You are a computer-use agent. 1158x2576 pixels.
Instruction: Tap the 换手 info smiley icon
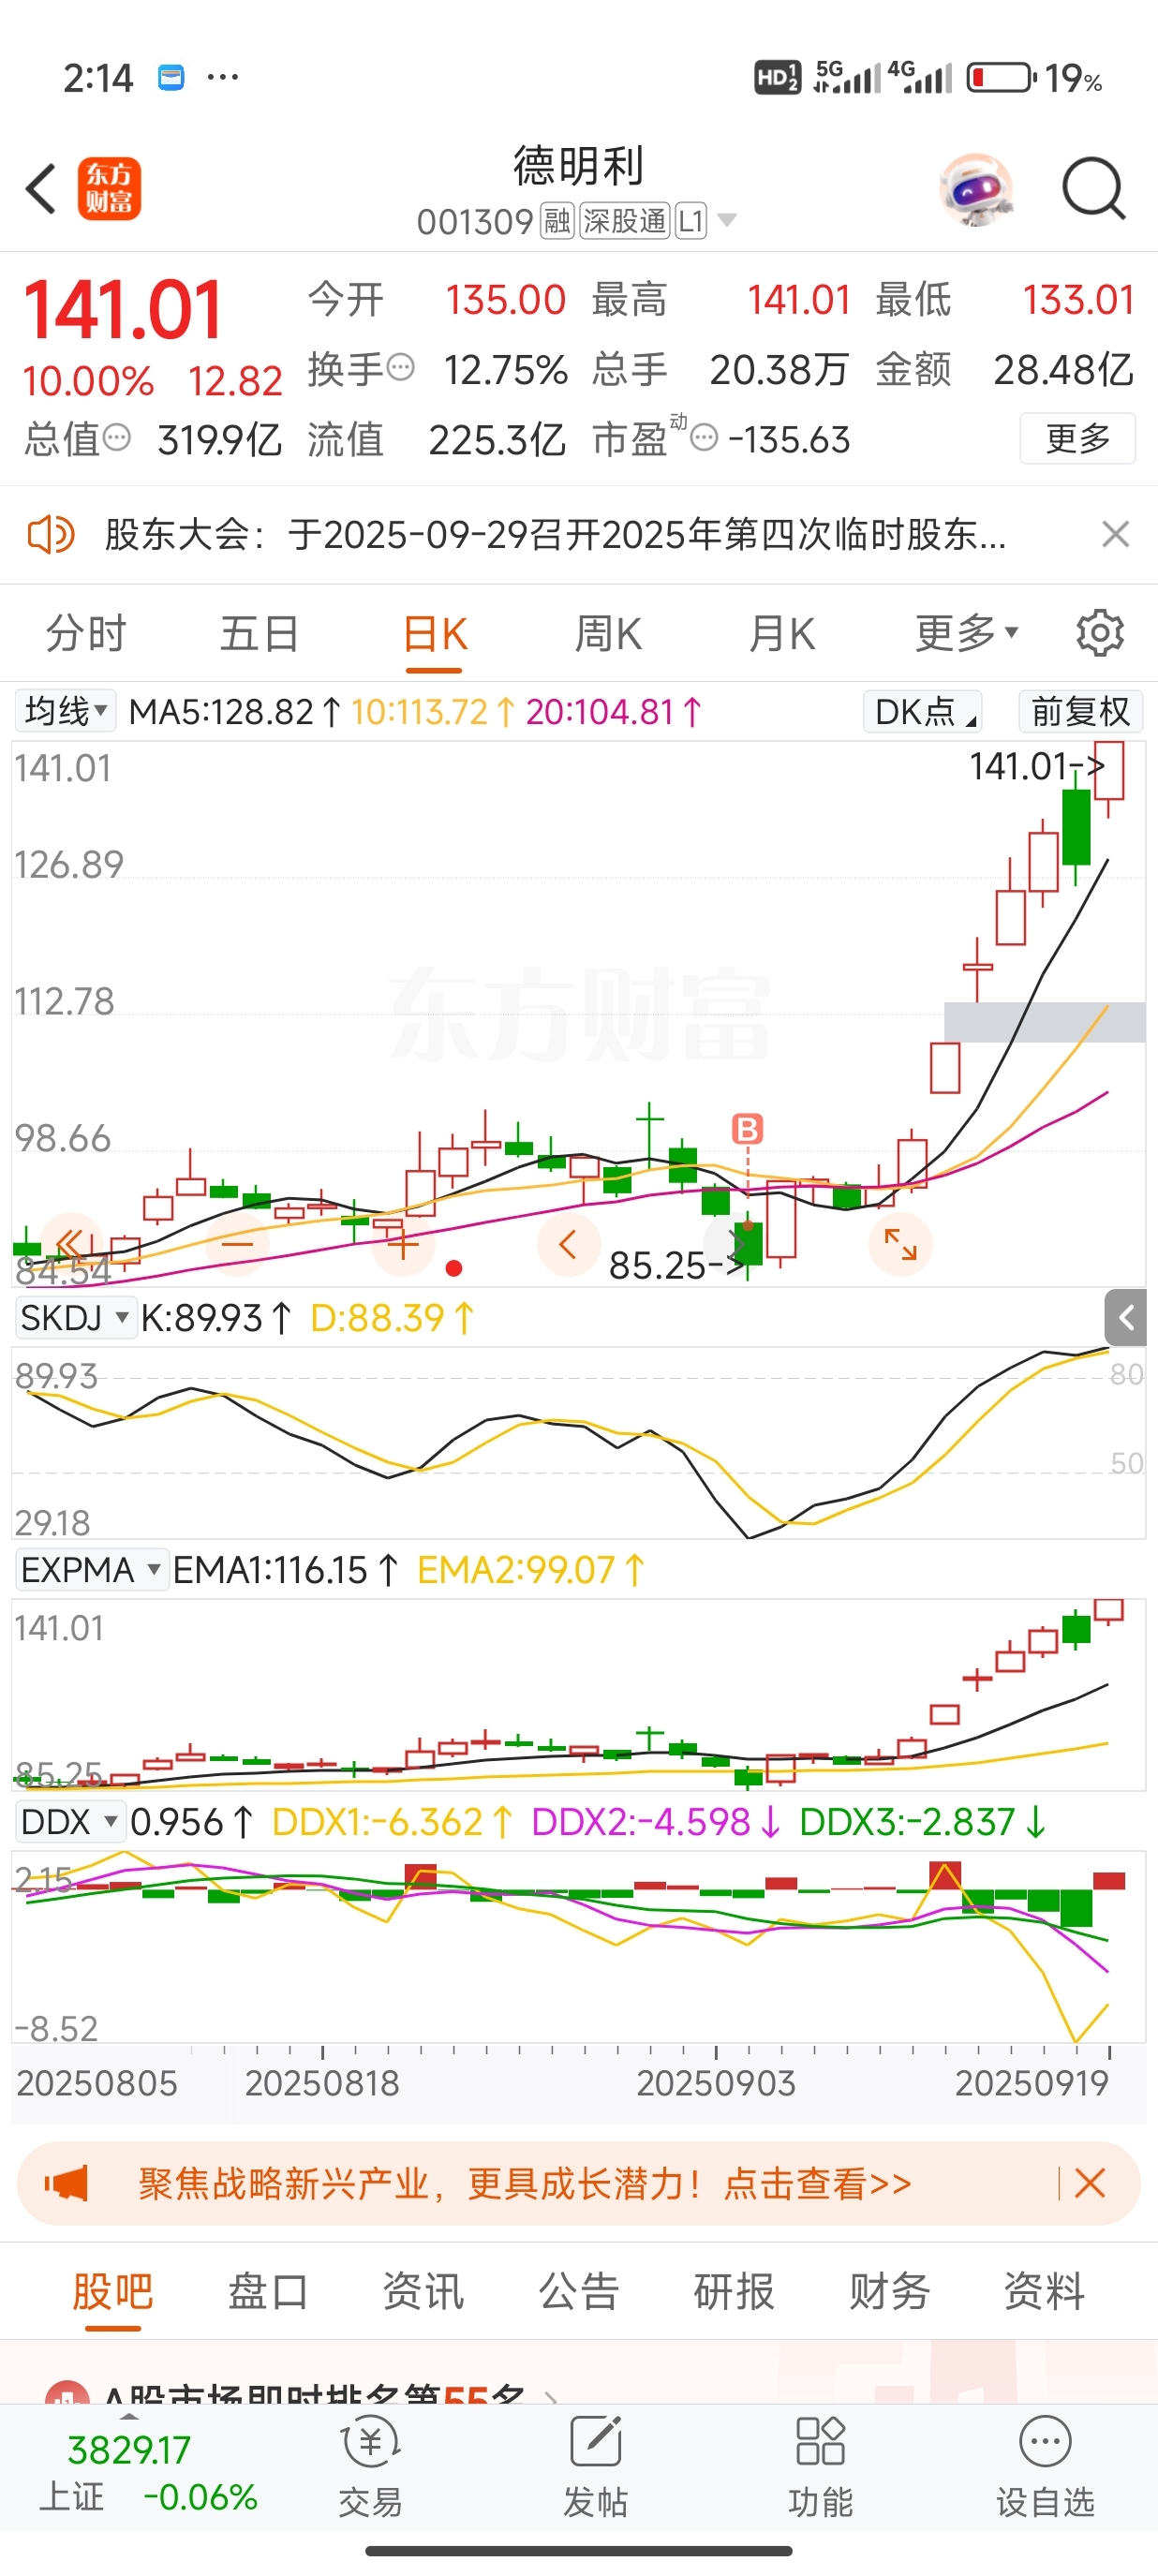[x=400, y=368]
